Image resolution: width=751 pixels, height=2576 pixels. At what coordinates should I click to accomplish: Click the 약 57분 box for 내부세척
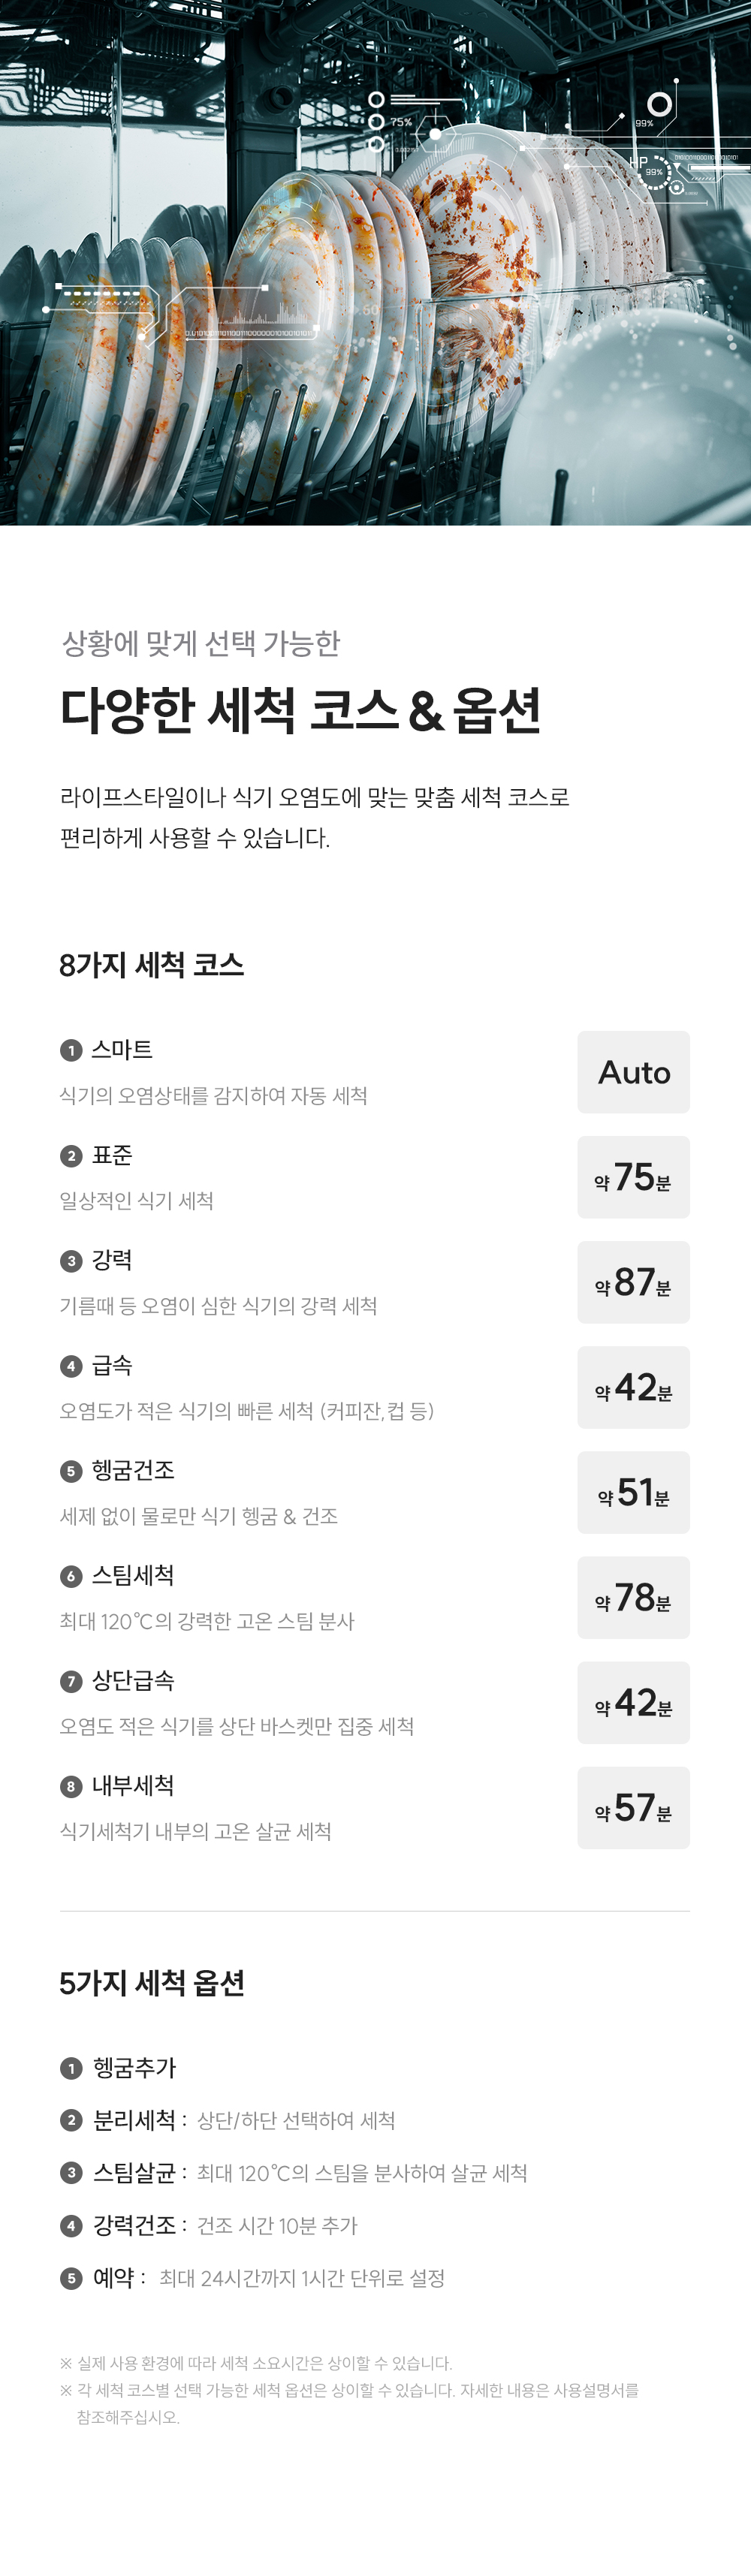tap(633, 1807)
